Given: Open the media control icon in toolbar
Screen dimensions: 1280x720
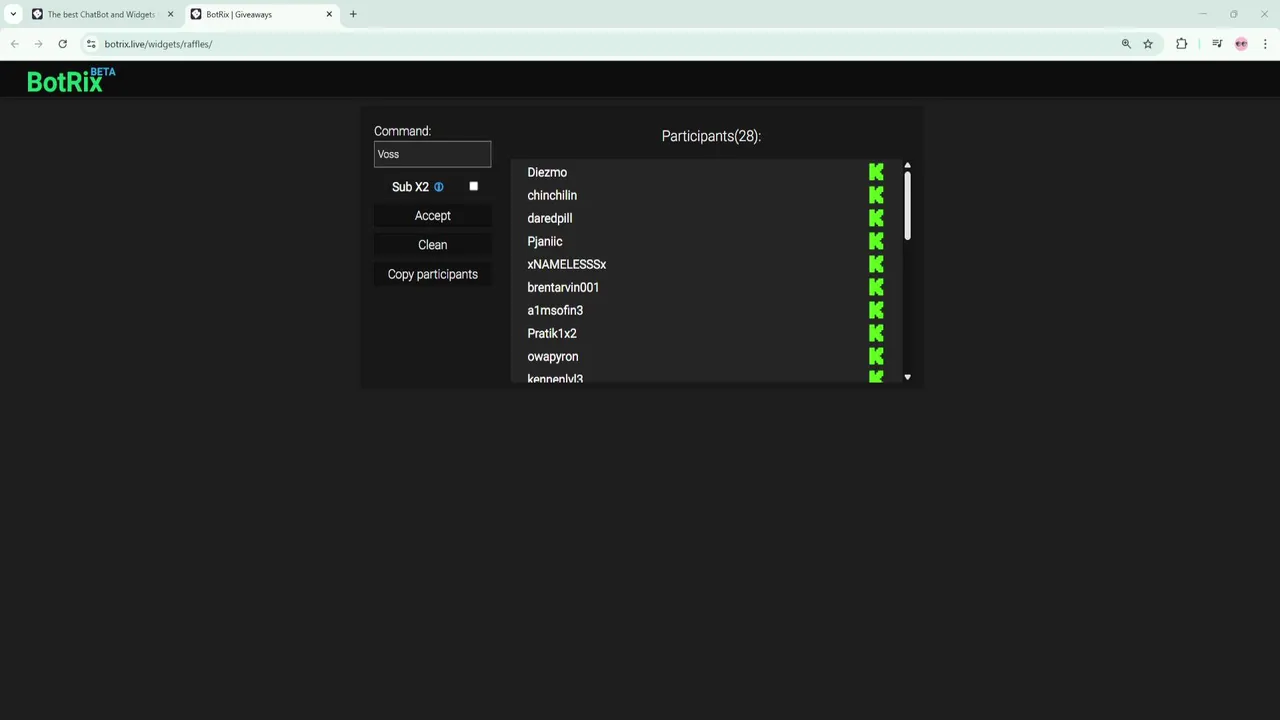Looking at the screenshot, I should pos(1217,44).
